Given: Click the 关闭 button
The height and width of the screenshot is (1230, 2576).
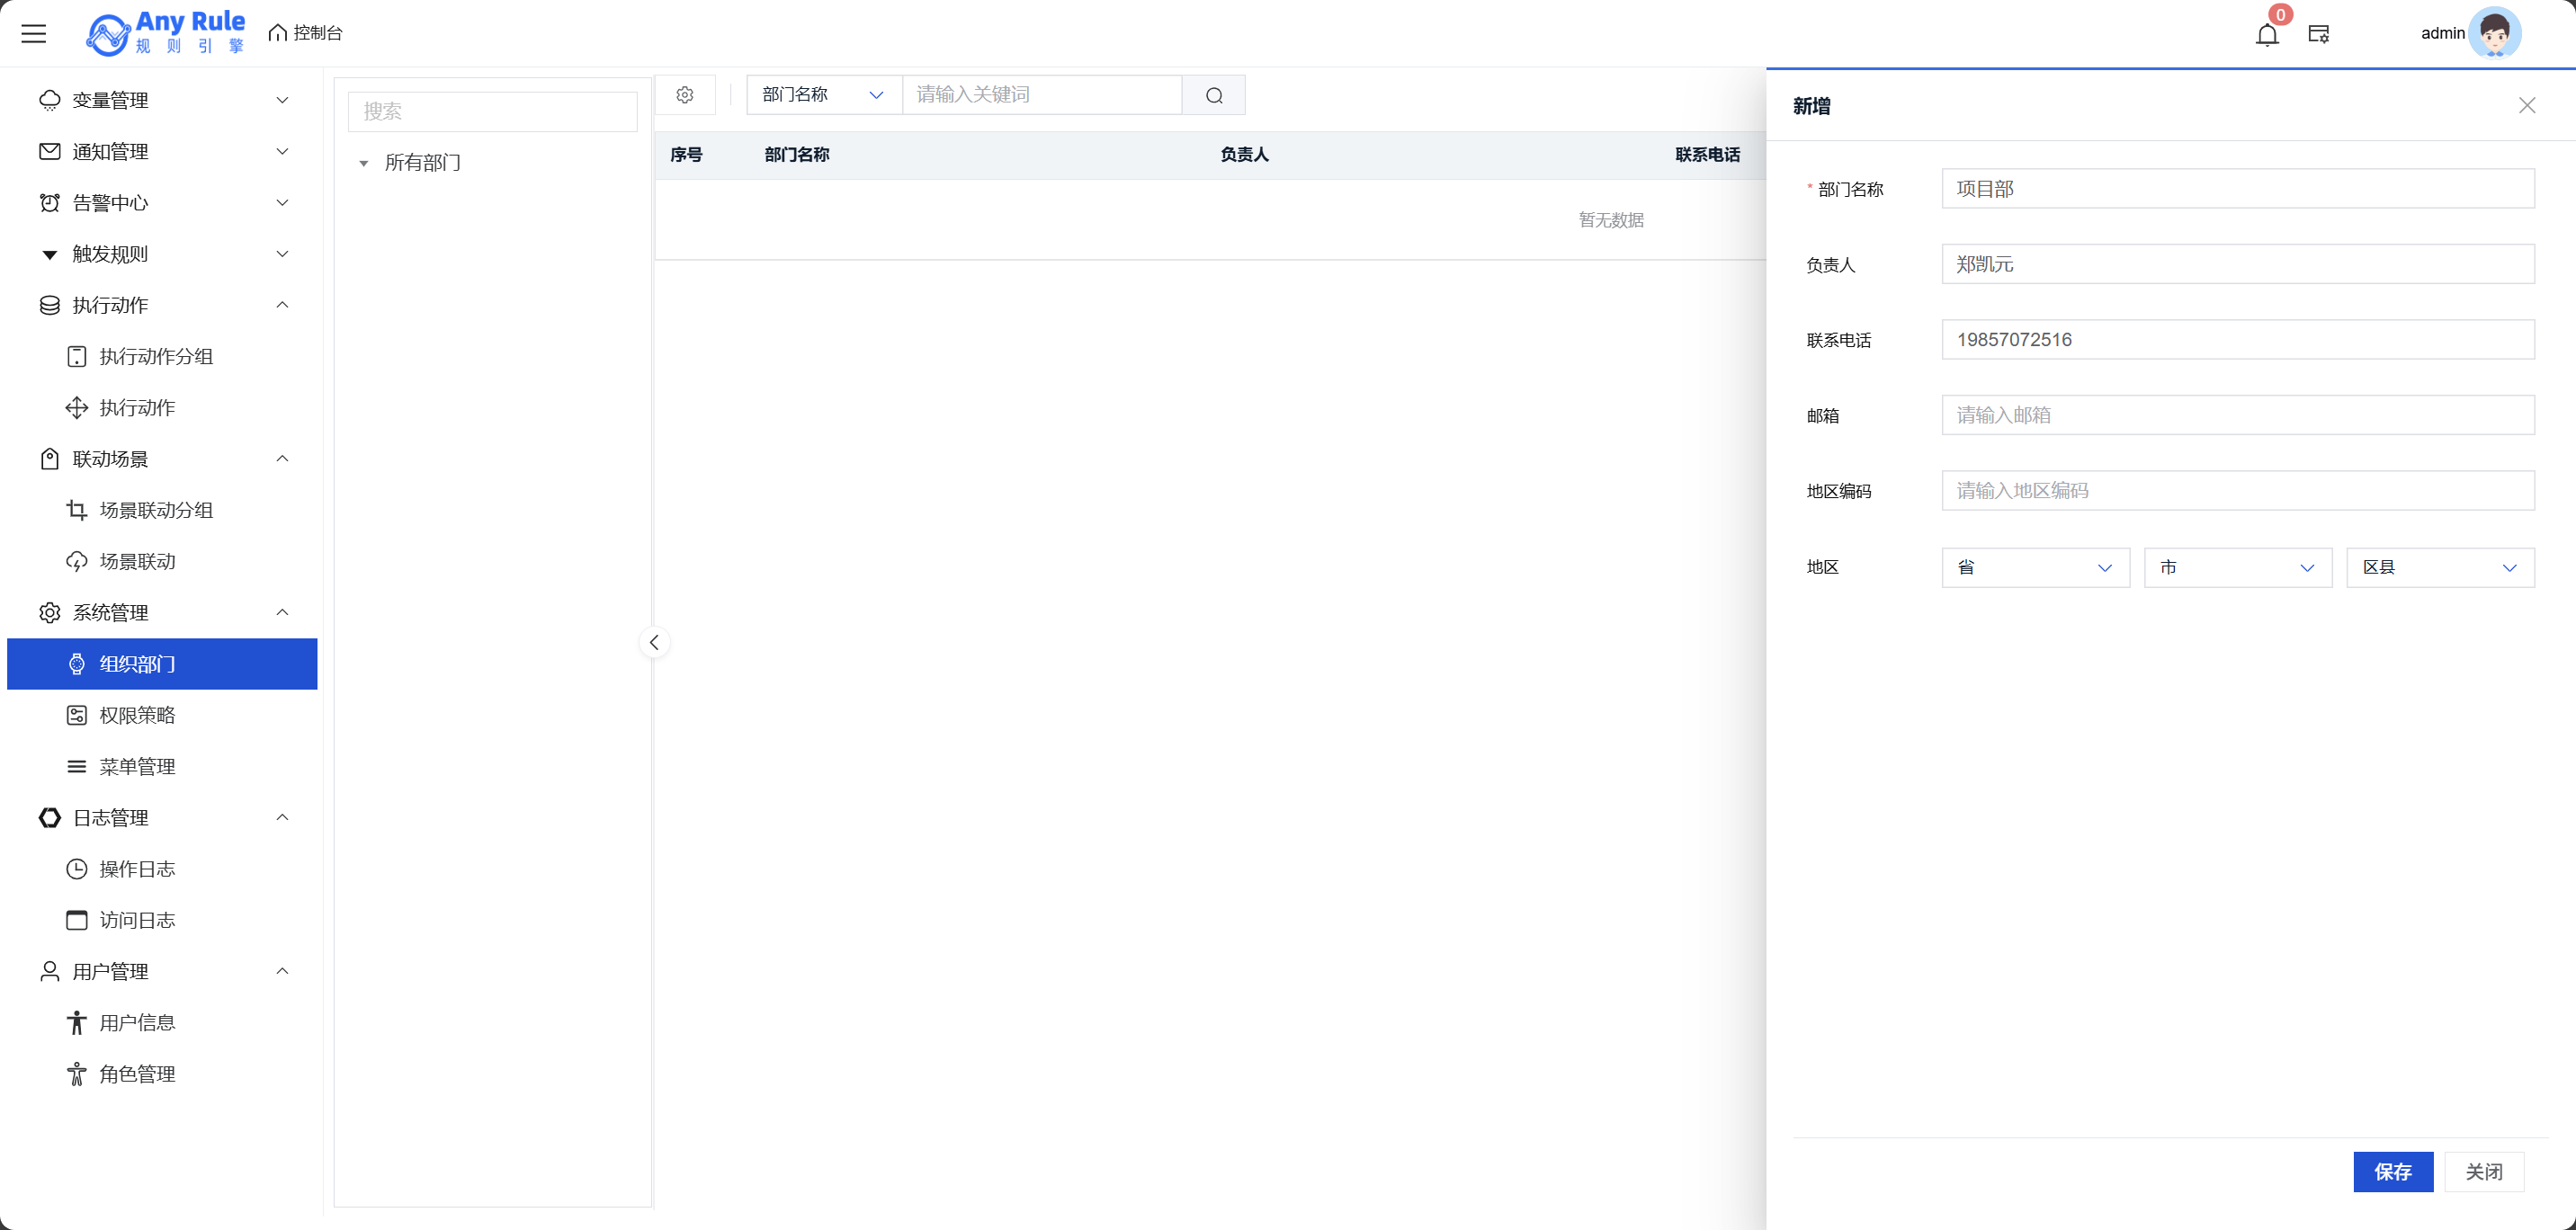Looking at the screenshot, I should (2484, 1171).
